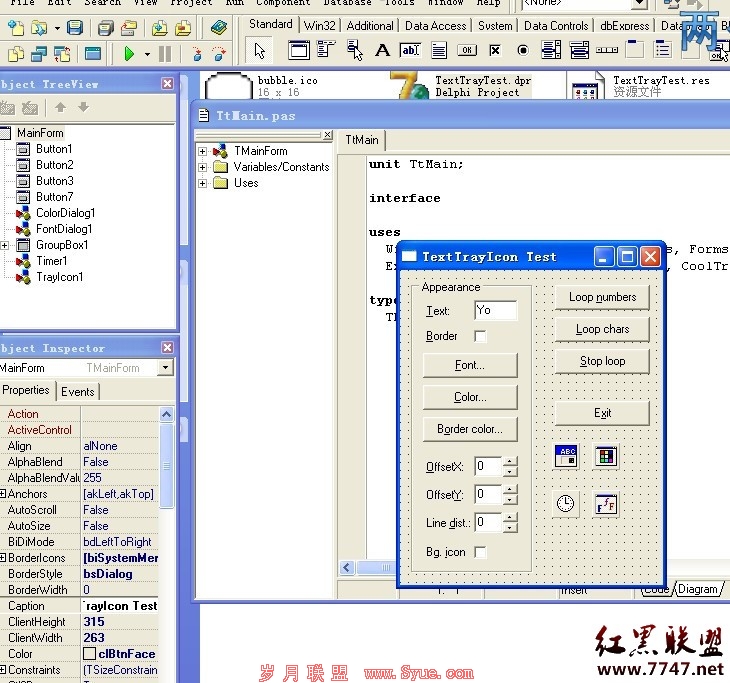The height and width of the screenshot is (683, 730).
Task: Expand the BorderIcons property
Action: point(3,558)
